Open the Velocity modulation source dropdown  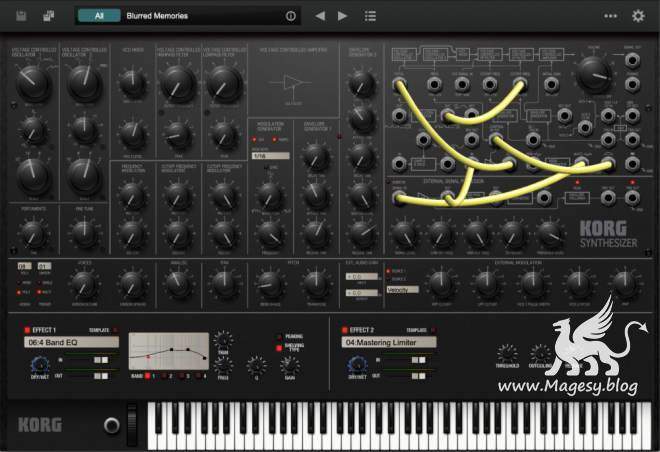coord(403,290)
